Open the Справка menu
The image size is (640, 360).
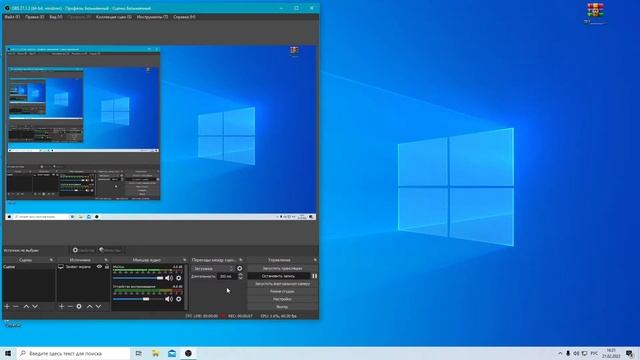click(x=184, y=17)
